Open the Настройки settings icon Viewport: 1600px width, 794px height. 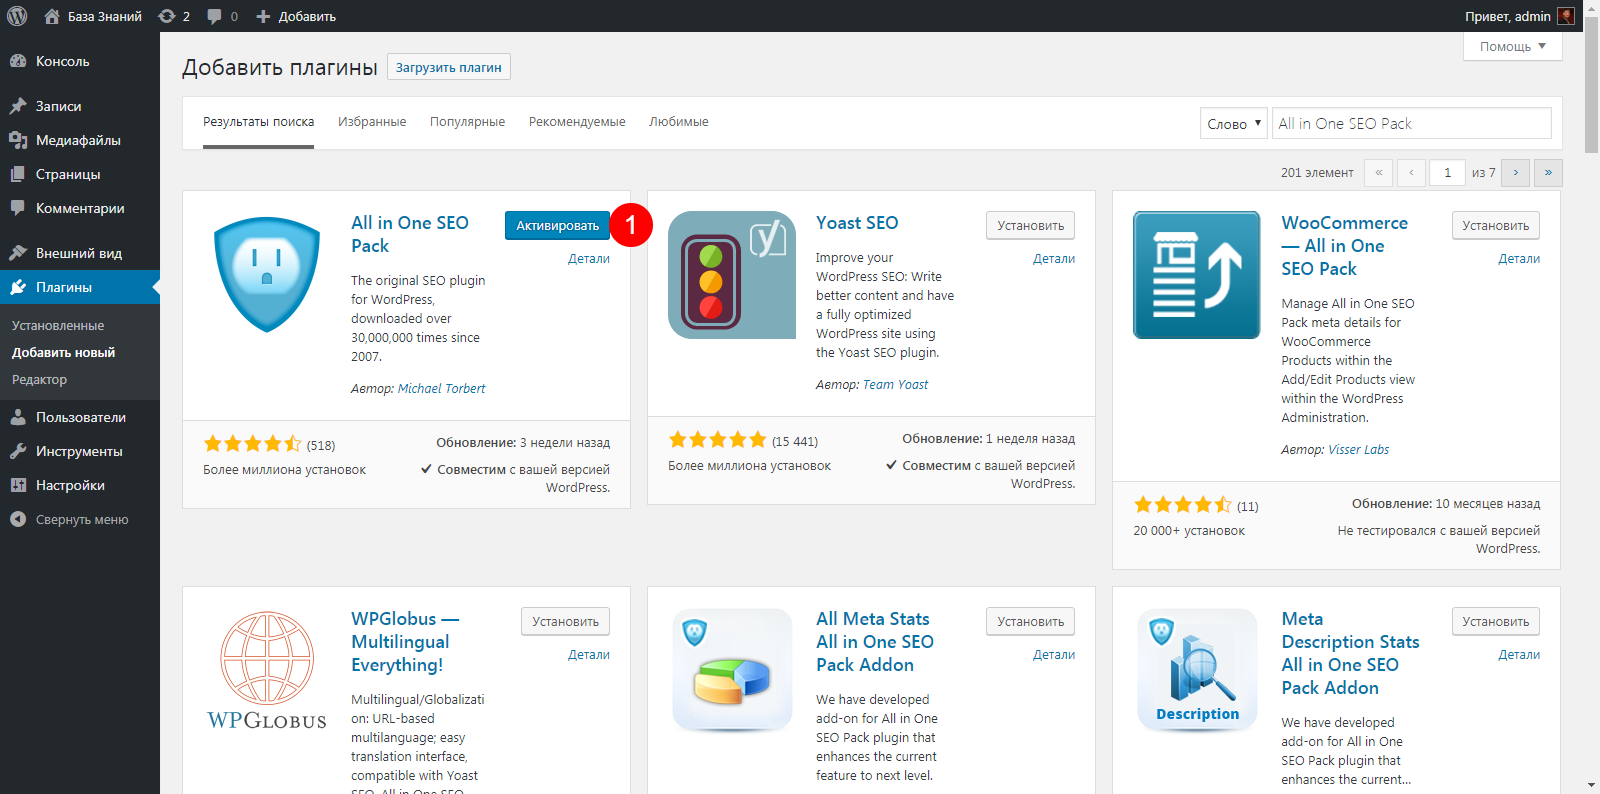[x=18, y=485]
